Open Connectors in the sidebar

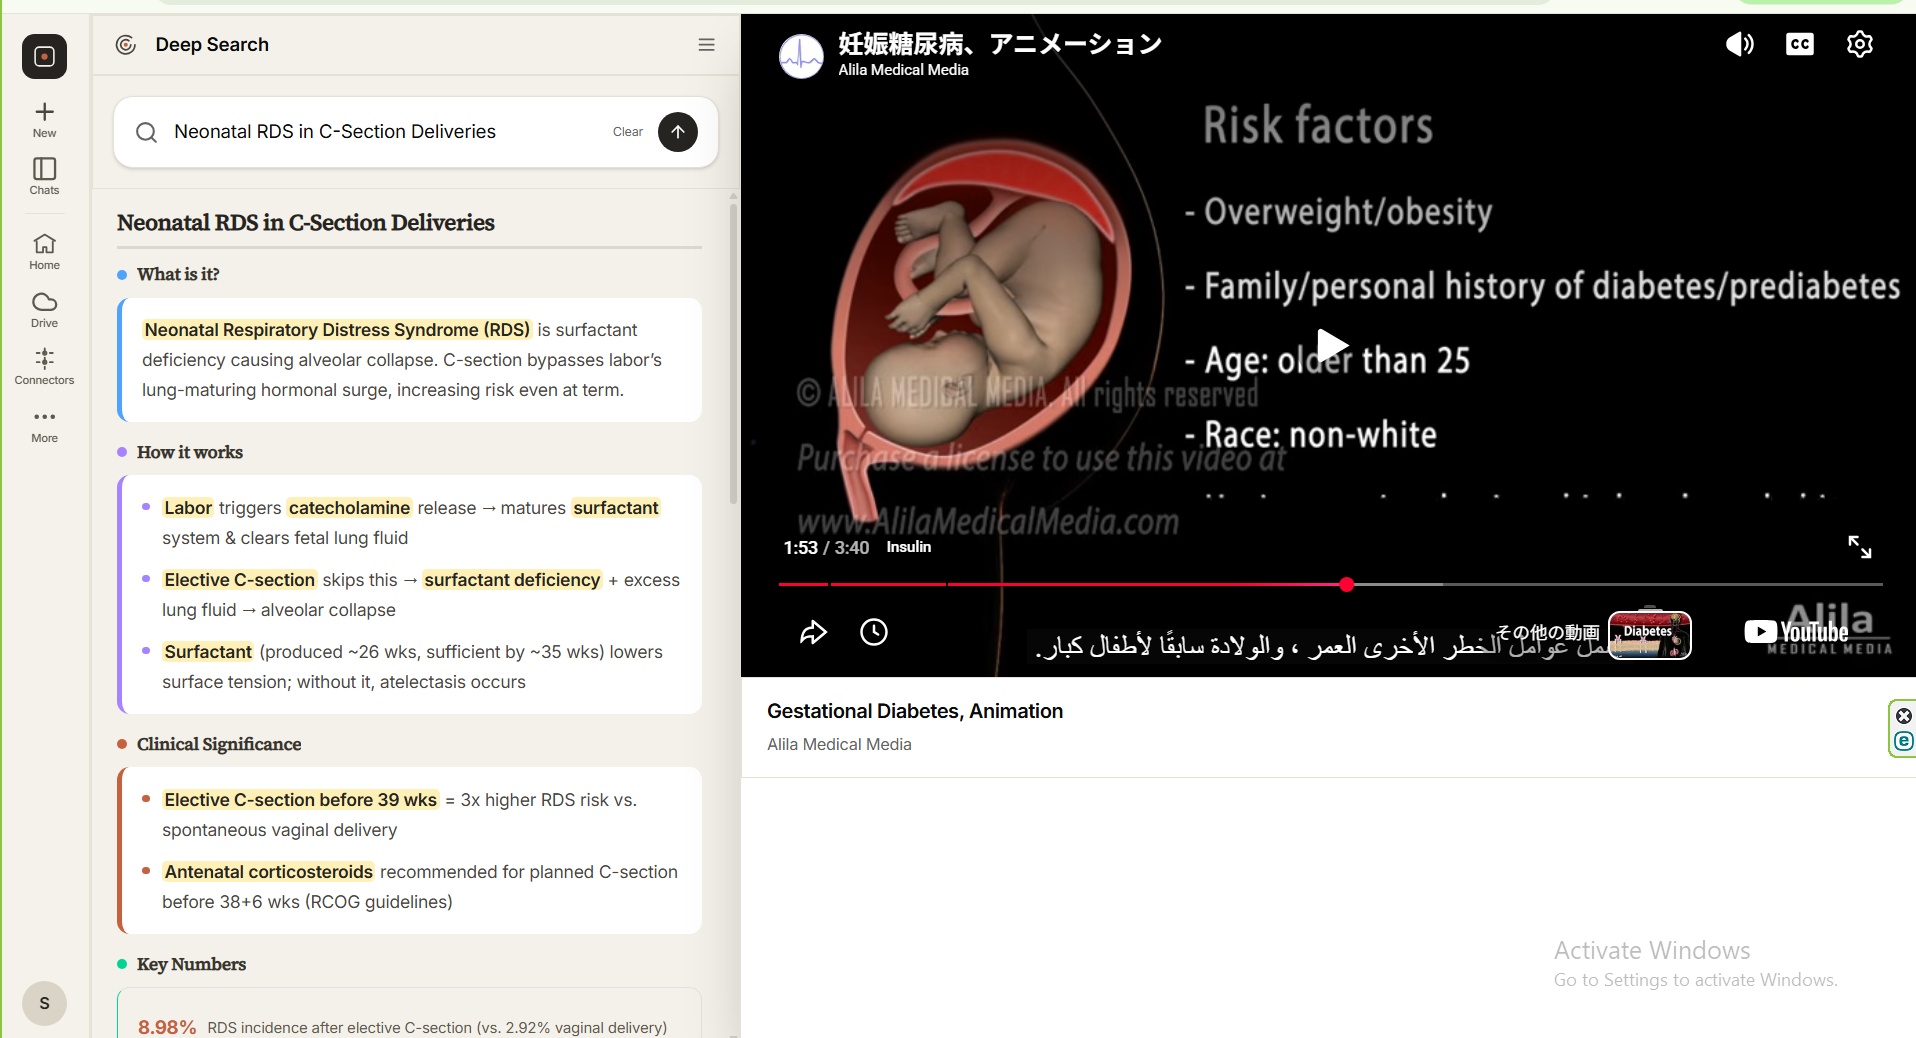(x=45, y=366)
